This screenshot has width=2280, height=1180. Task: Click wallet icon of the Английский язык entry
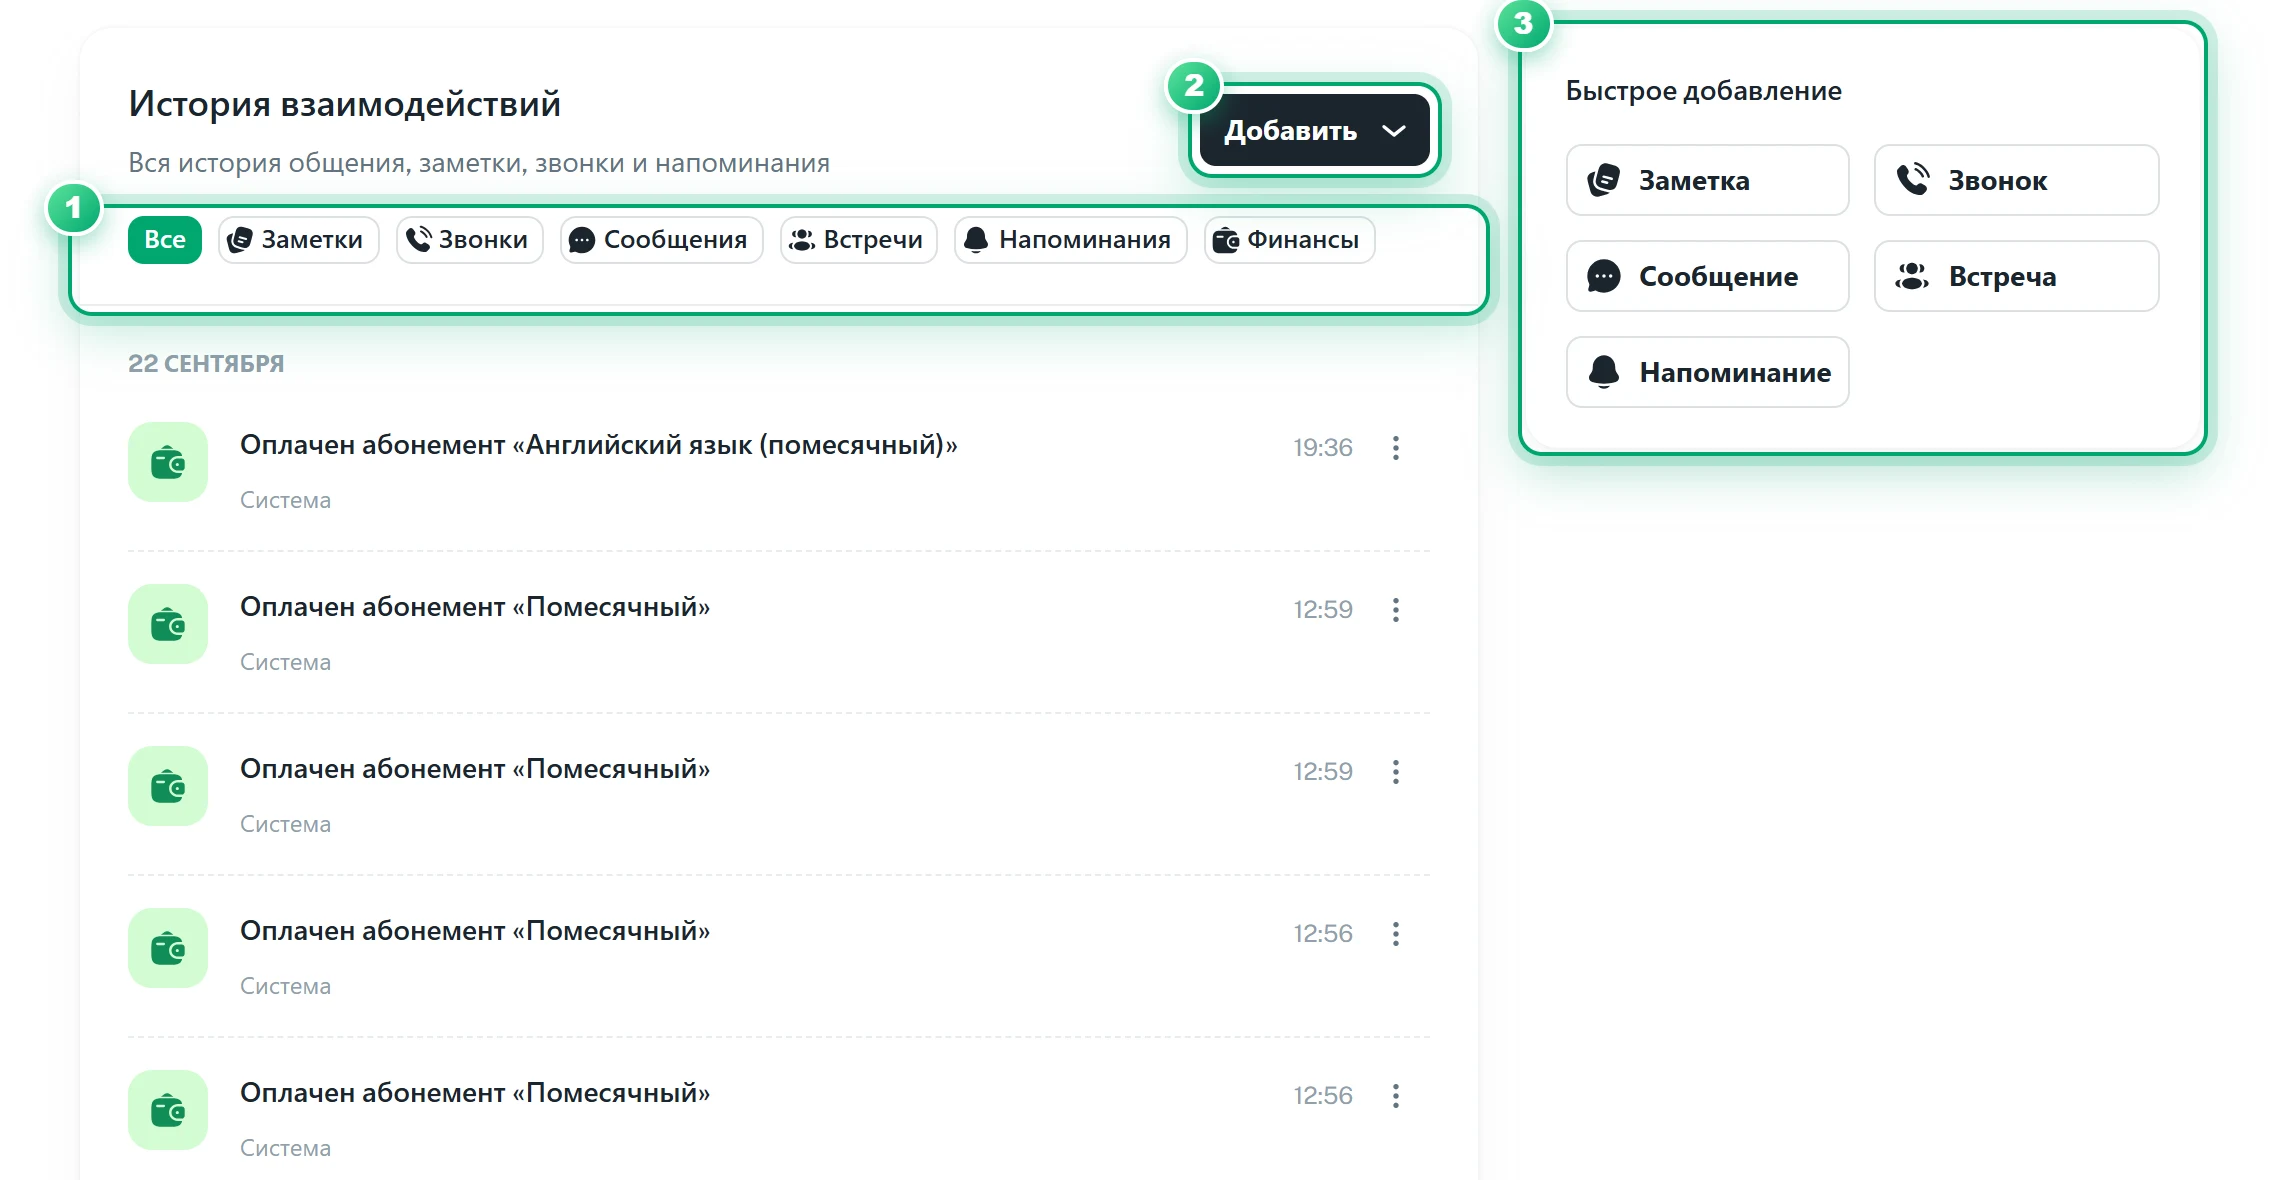pos(168,462)
